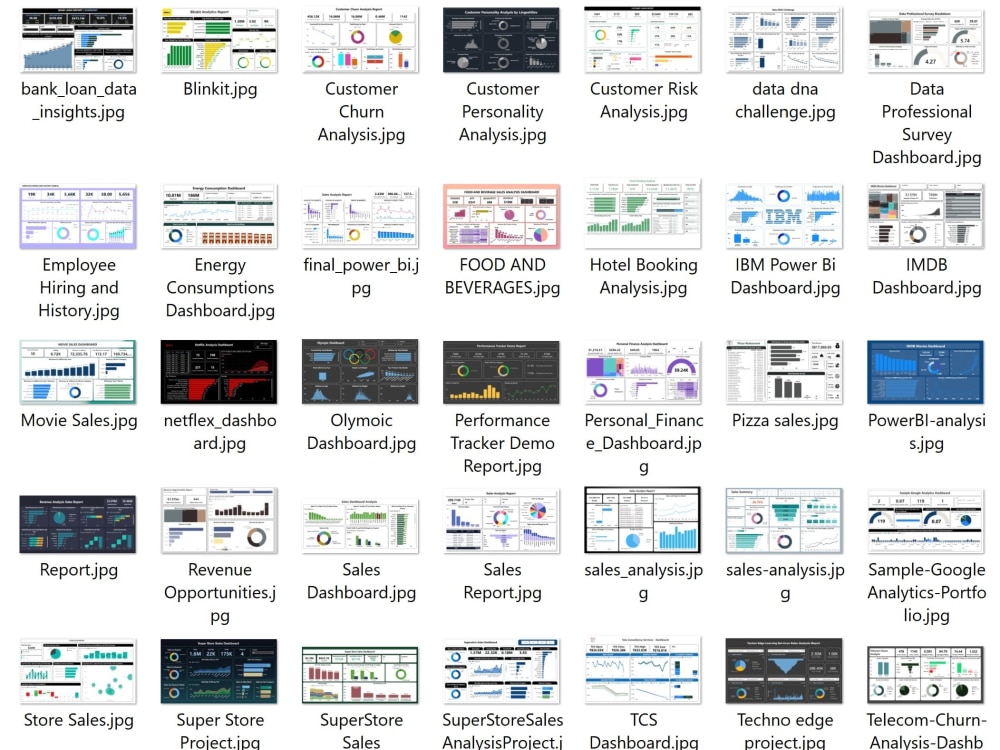Screen dimensions: 1000x750
Task: Open the data dna challenge.jpg thumbnail
Action: pyautogui.click(x=784, y=40)
